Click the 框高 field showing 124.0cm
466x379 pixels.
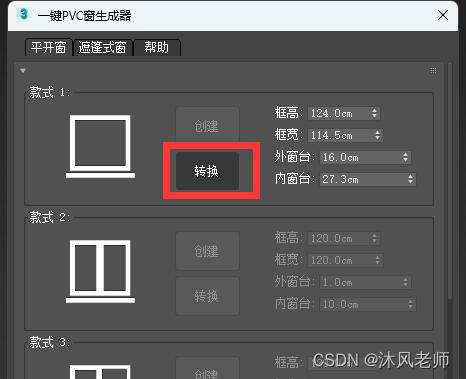(344, 113)
